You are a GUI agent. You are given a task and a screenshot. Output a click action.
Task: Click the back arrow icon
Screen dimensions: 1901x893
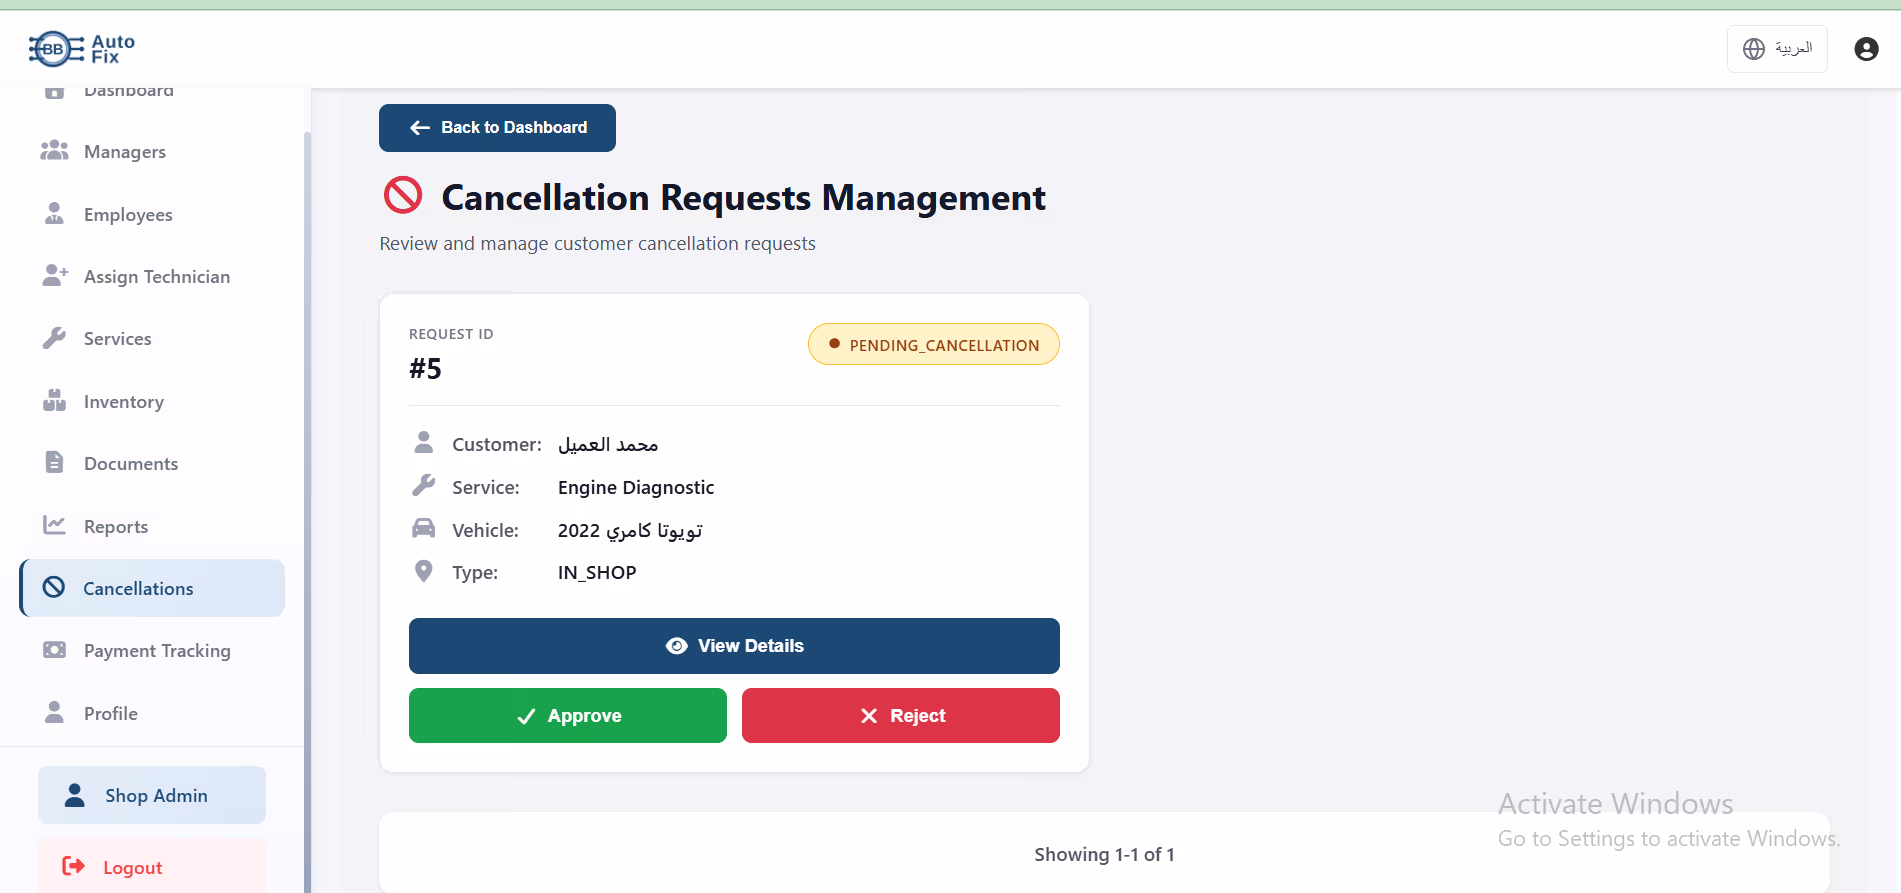420,128
